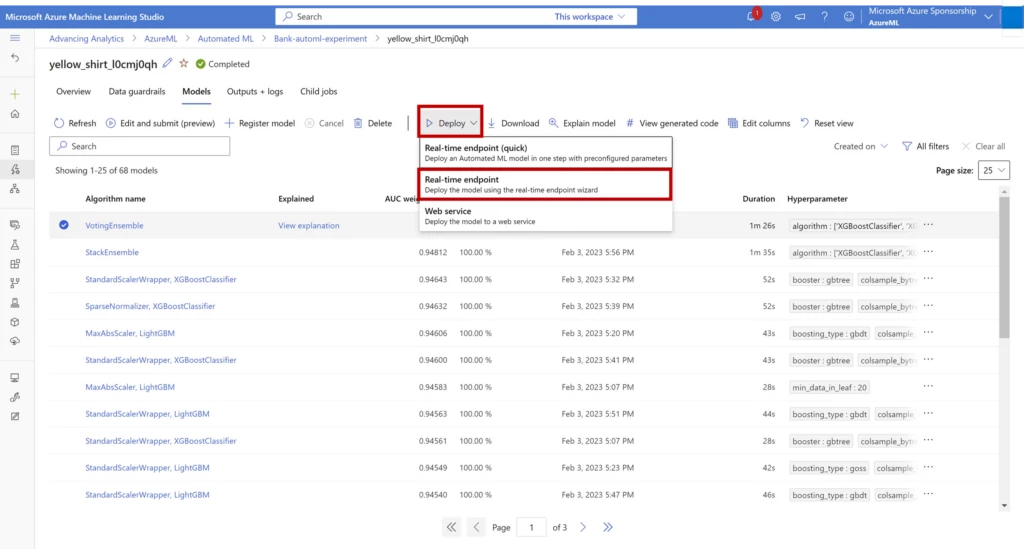Click the help question mark icon
This screenshot has width=1024, height=549.
coord(824,17)
